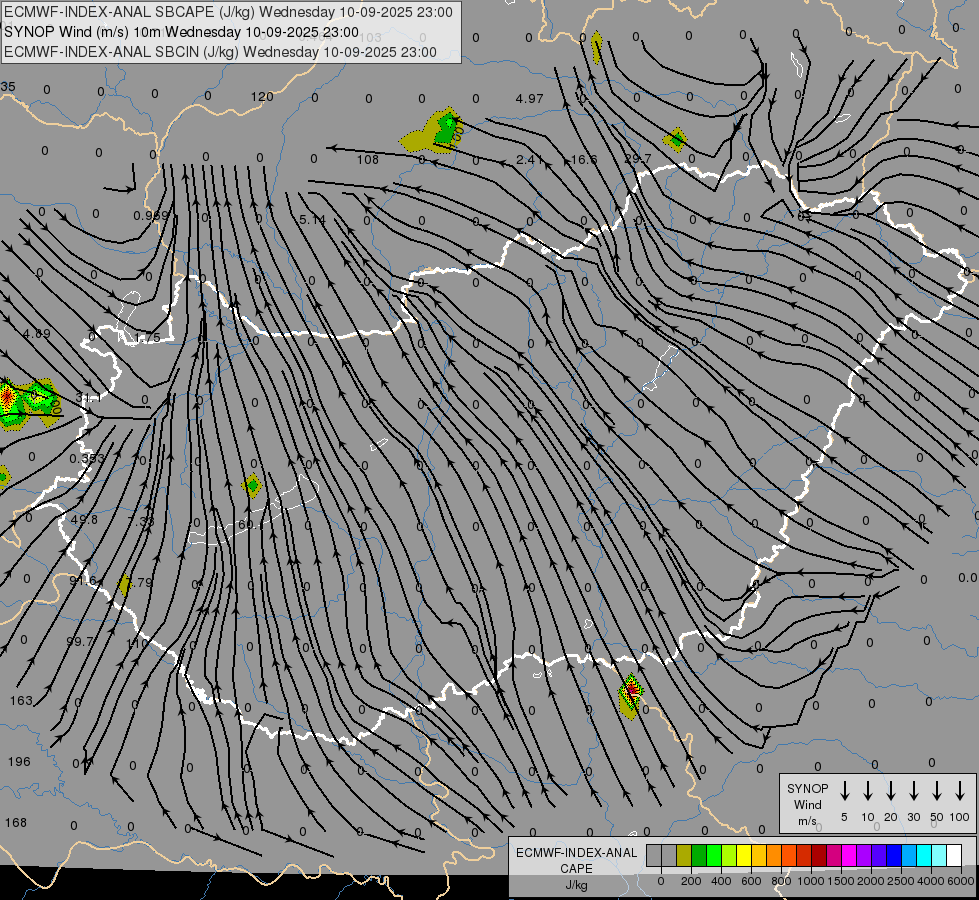The image size is (979, 900).
Task: Select the sky blue CAPE legend swatch
Action: (x=908, y=855)
